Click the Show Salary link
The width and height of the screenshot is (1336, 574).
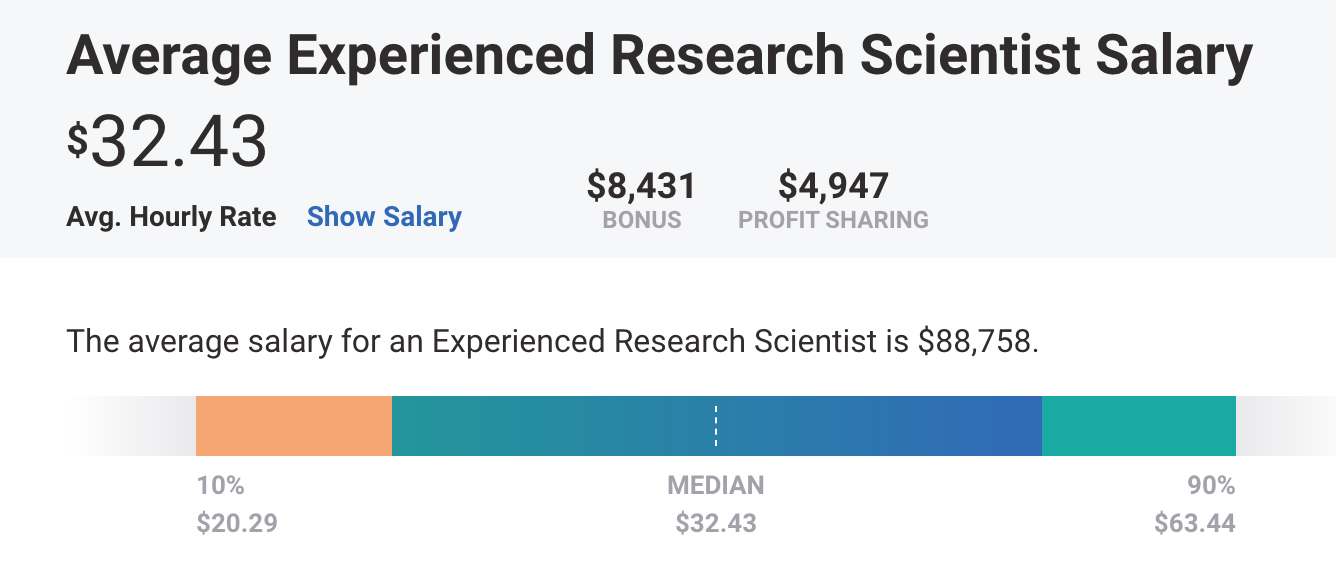(384, 217)
